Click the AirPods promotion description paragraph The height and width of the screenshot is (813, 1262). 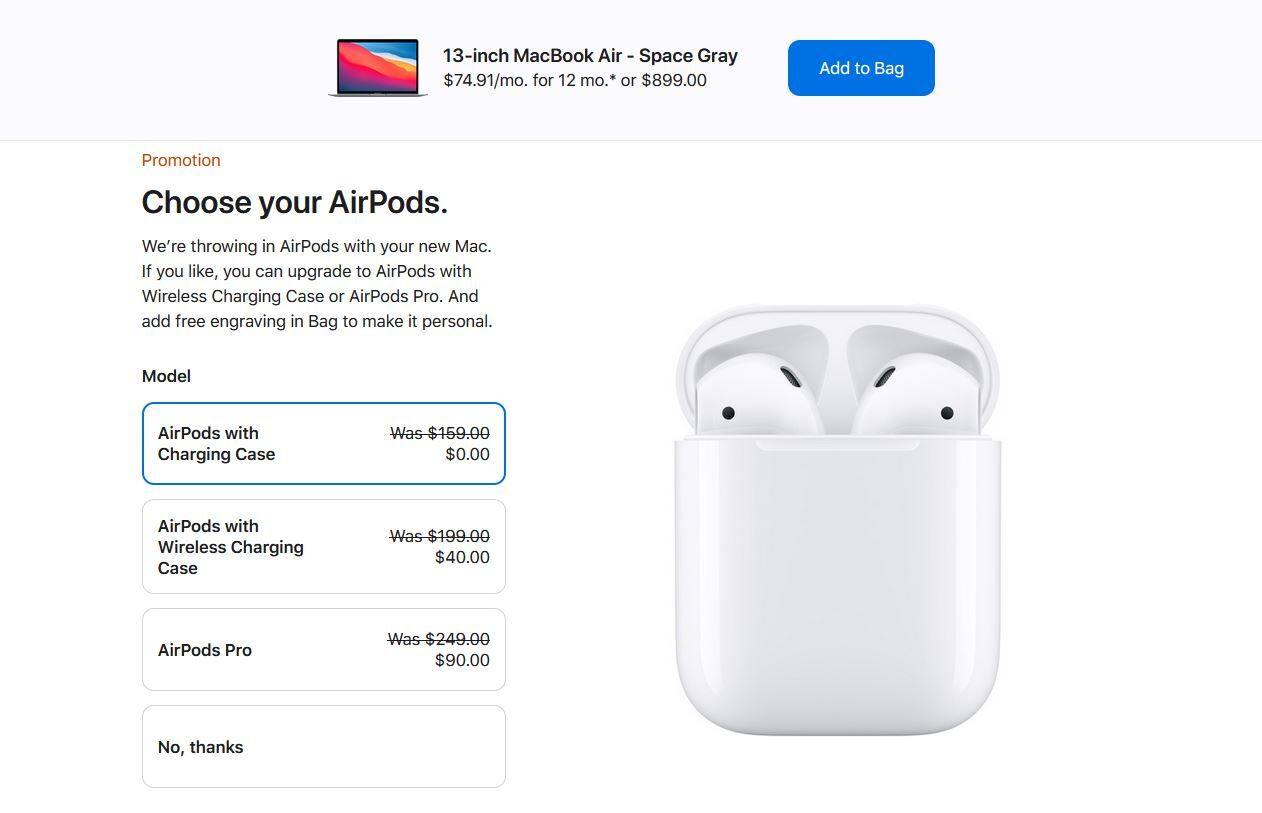tap(317, 284)
